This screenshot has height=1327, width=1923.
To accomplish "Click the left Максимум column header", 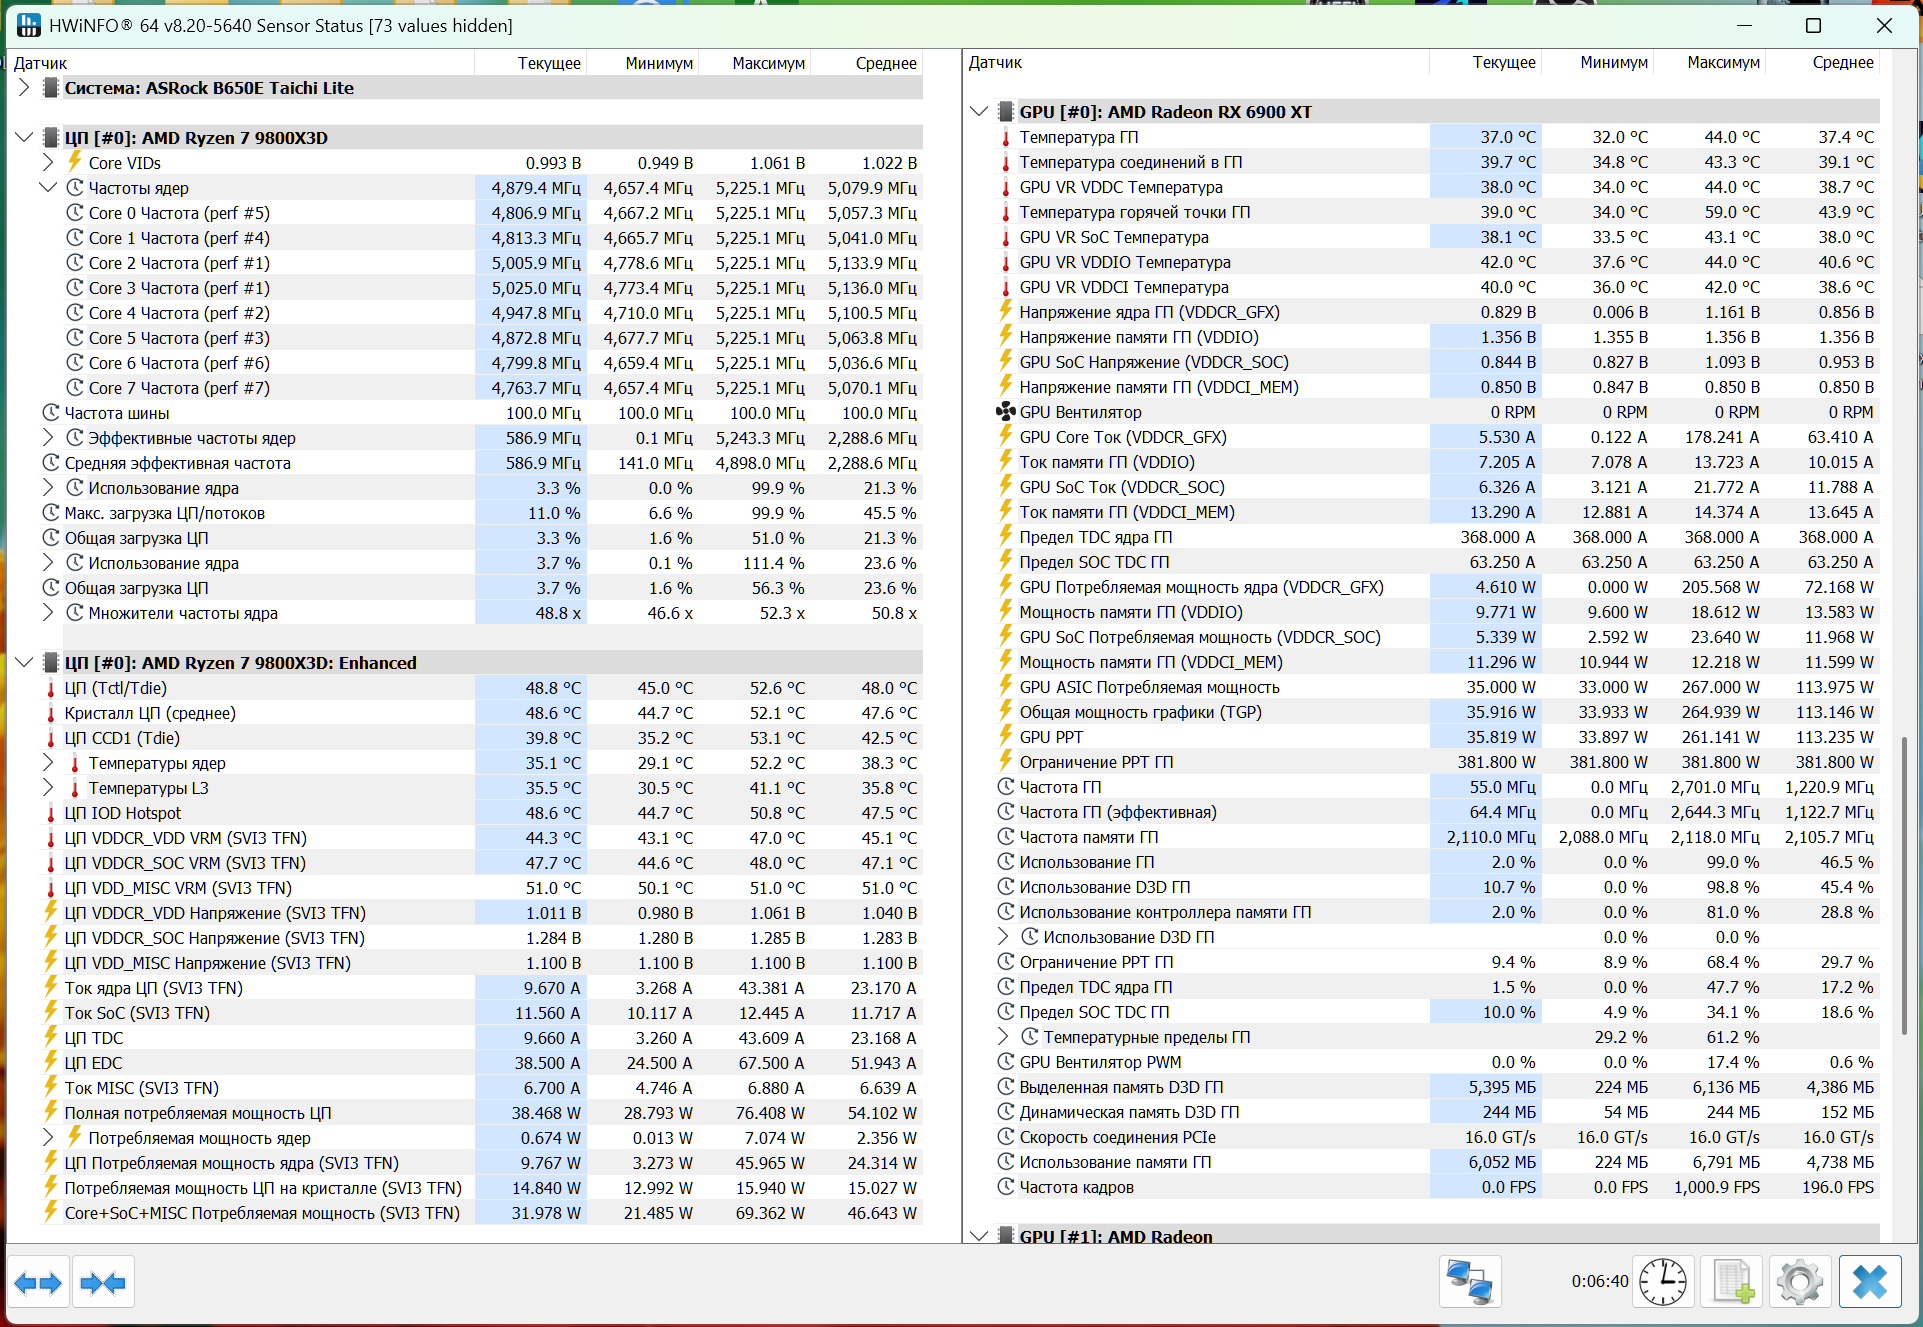I will point(768,63).
